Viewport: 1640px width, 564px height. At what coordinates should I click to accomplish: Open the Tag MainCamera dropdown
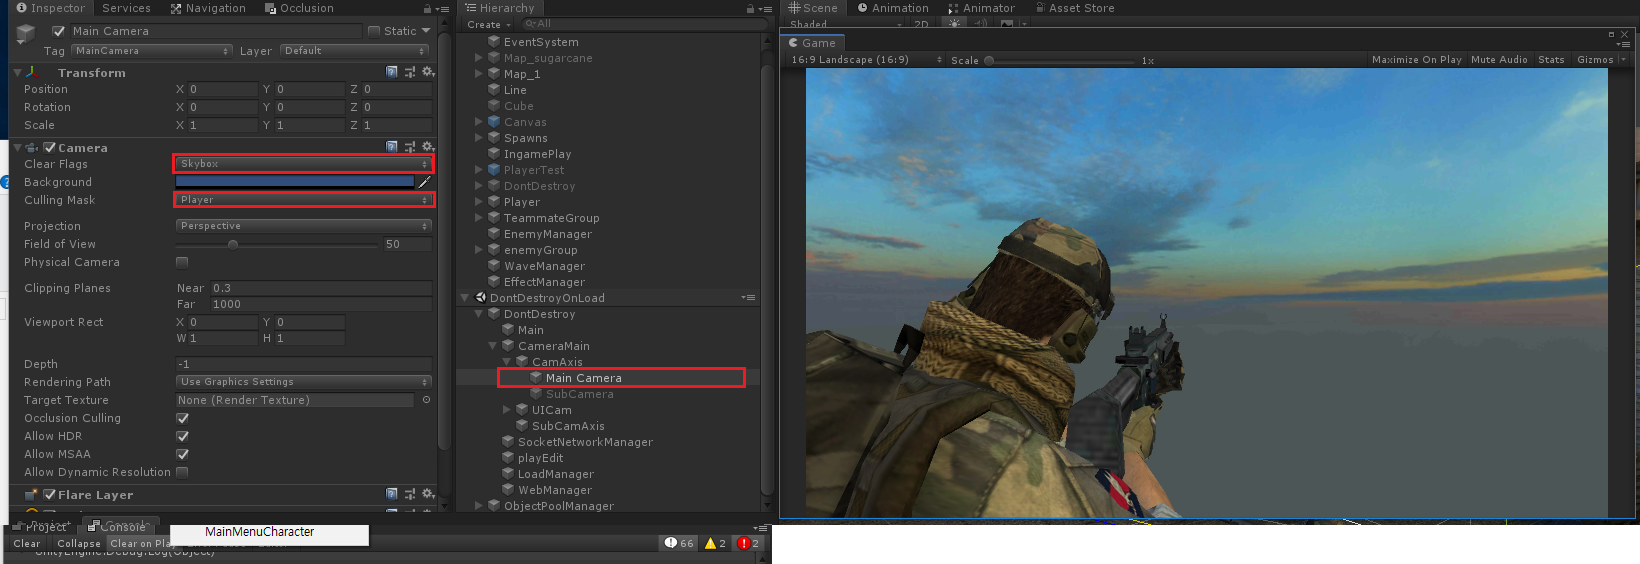[151, 51]
